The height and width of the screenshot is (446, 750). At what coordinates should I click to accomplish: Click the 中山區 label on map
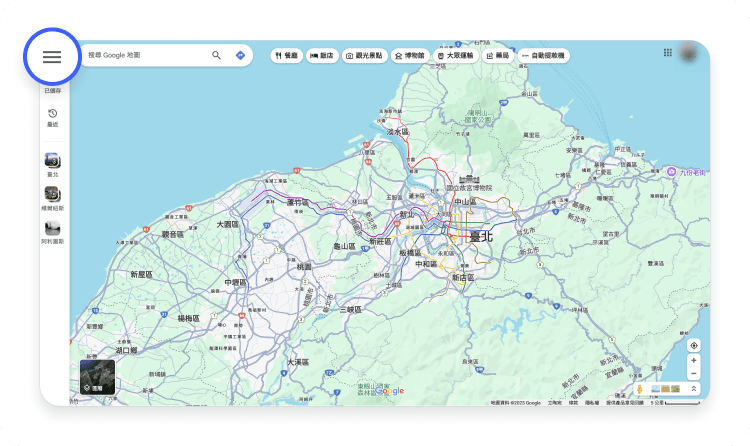click(x=465, y=201)
